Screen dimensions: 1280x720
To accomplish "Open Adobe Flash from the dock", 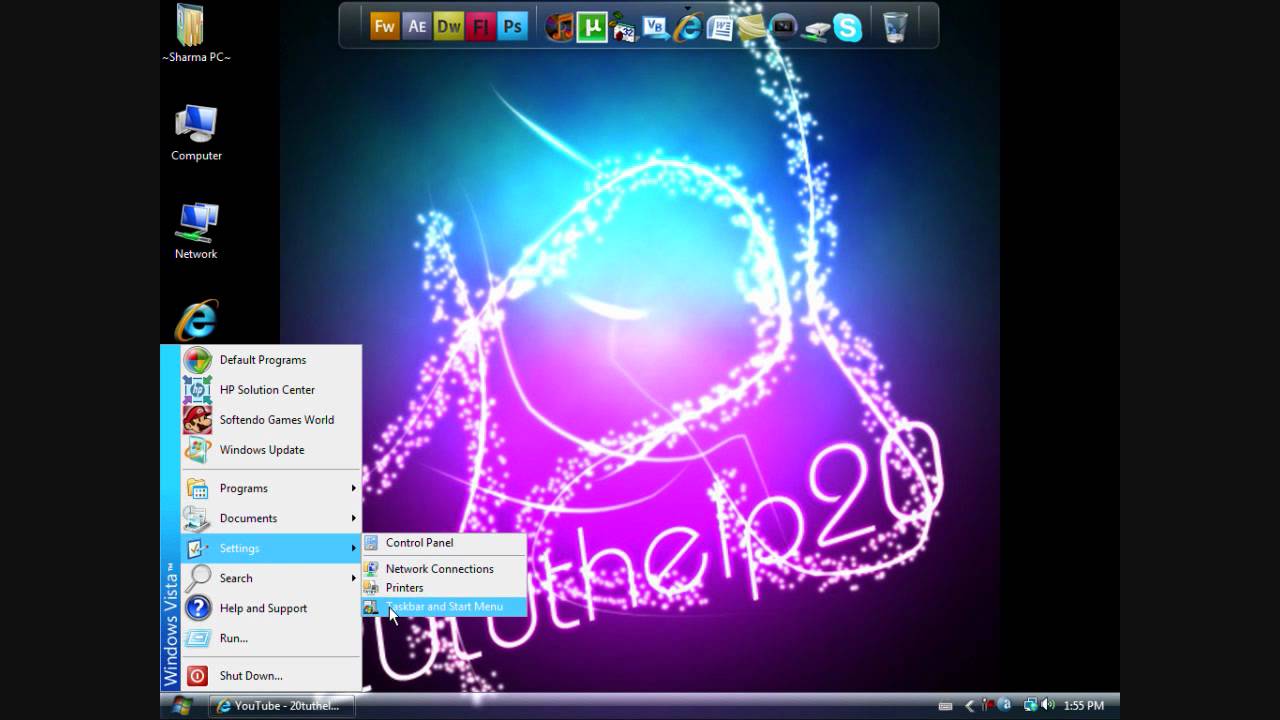I will click(481, 27).
